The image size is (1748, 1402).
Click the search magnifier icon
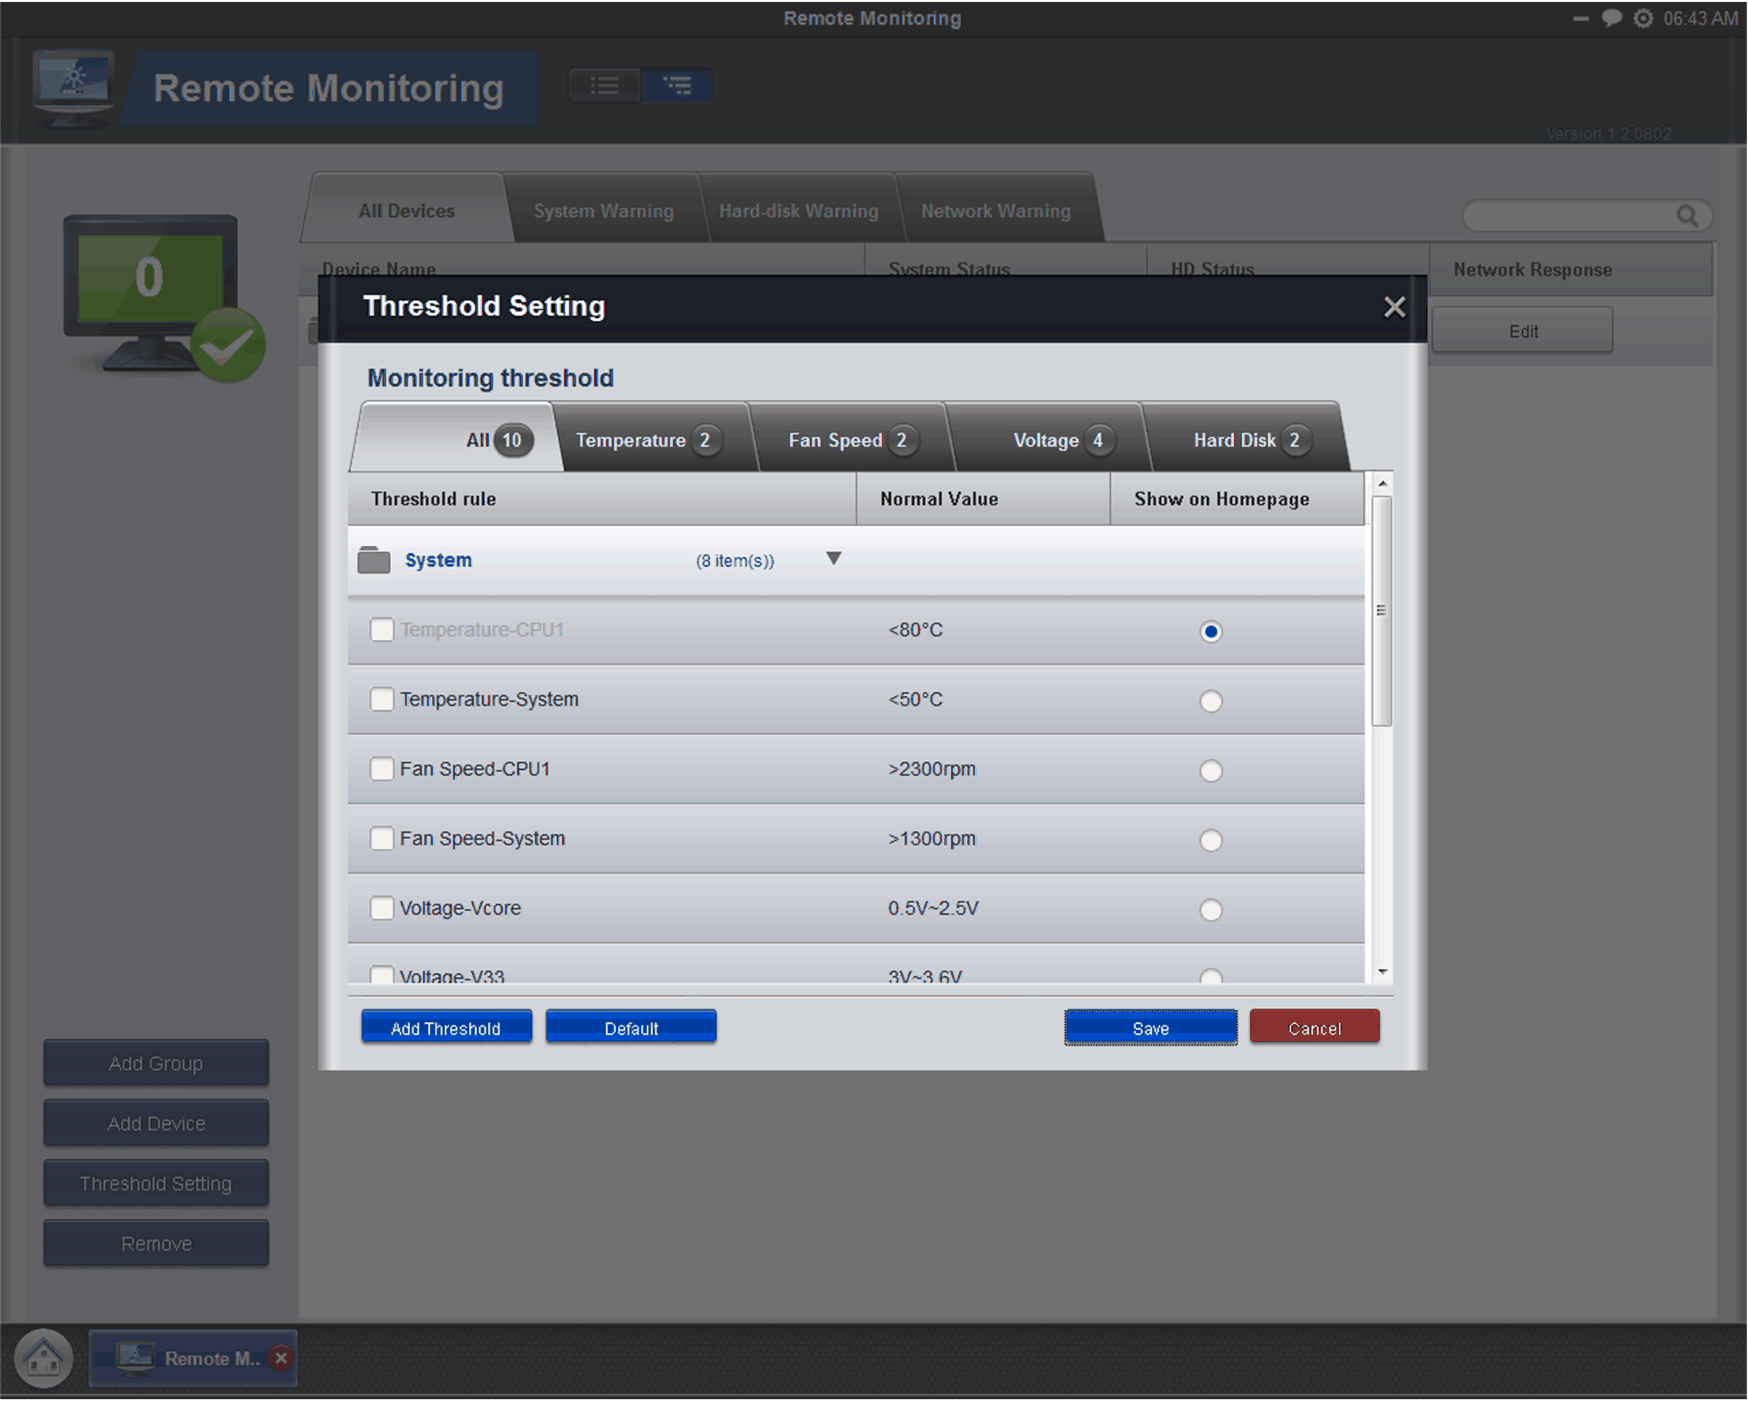click(x=1687, y=215)
